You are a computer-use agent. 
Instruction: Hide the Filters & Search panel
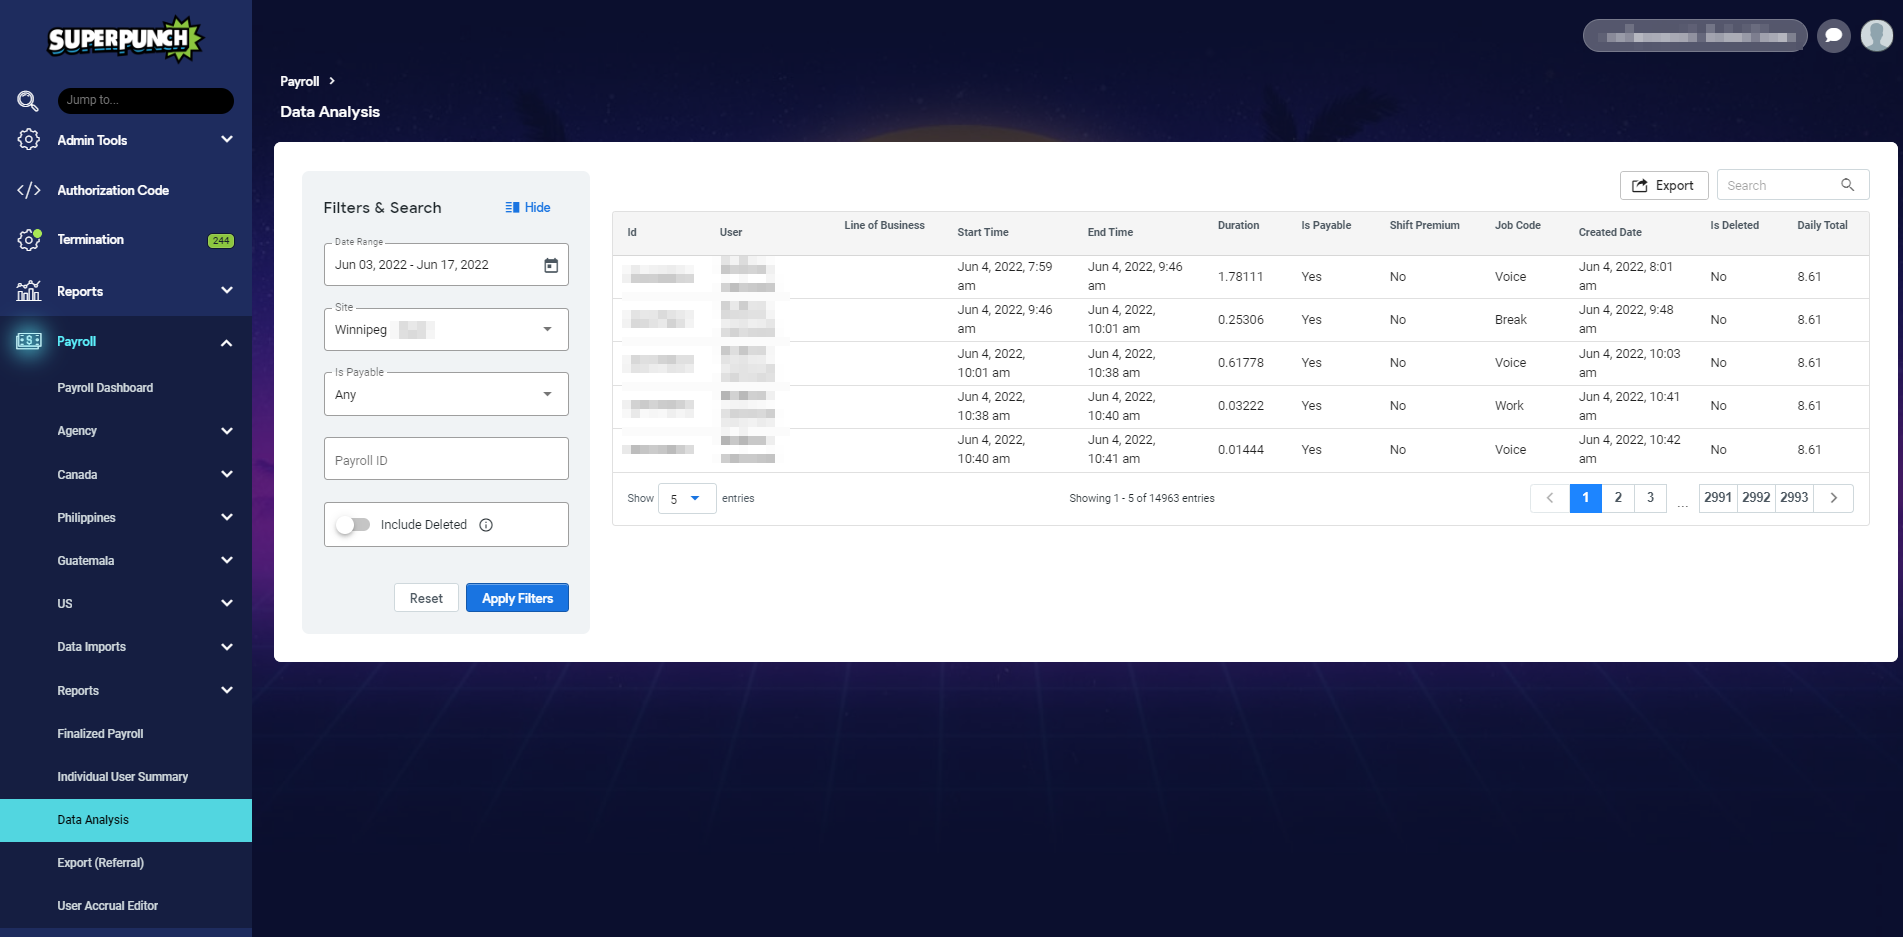[528, 207]
